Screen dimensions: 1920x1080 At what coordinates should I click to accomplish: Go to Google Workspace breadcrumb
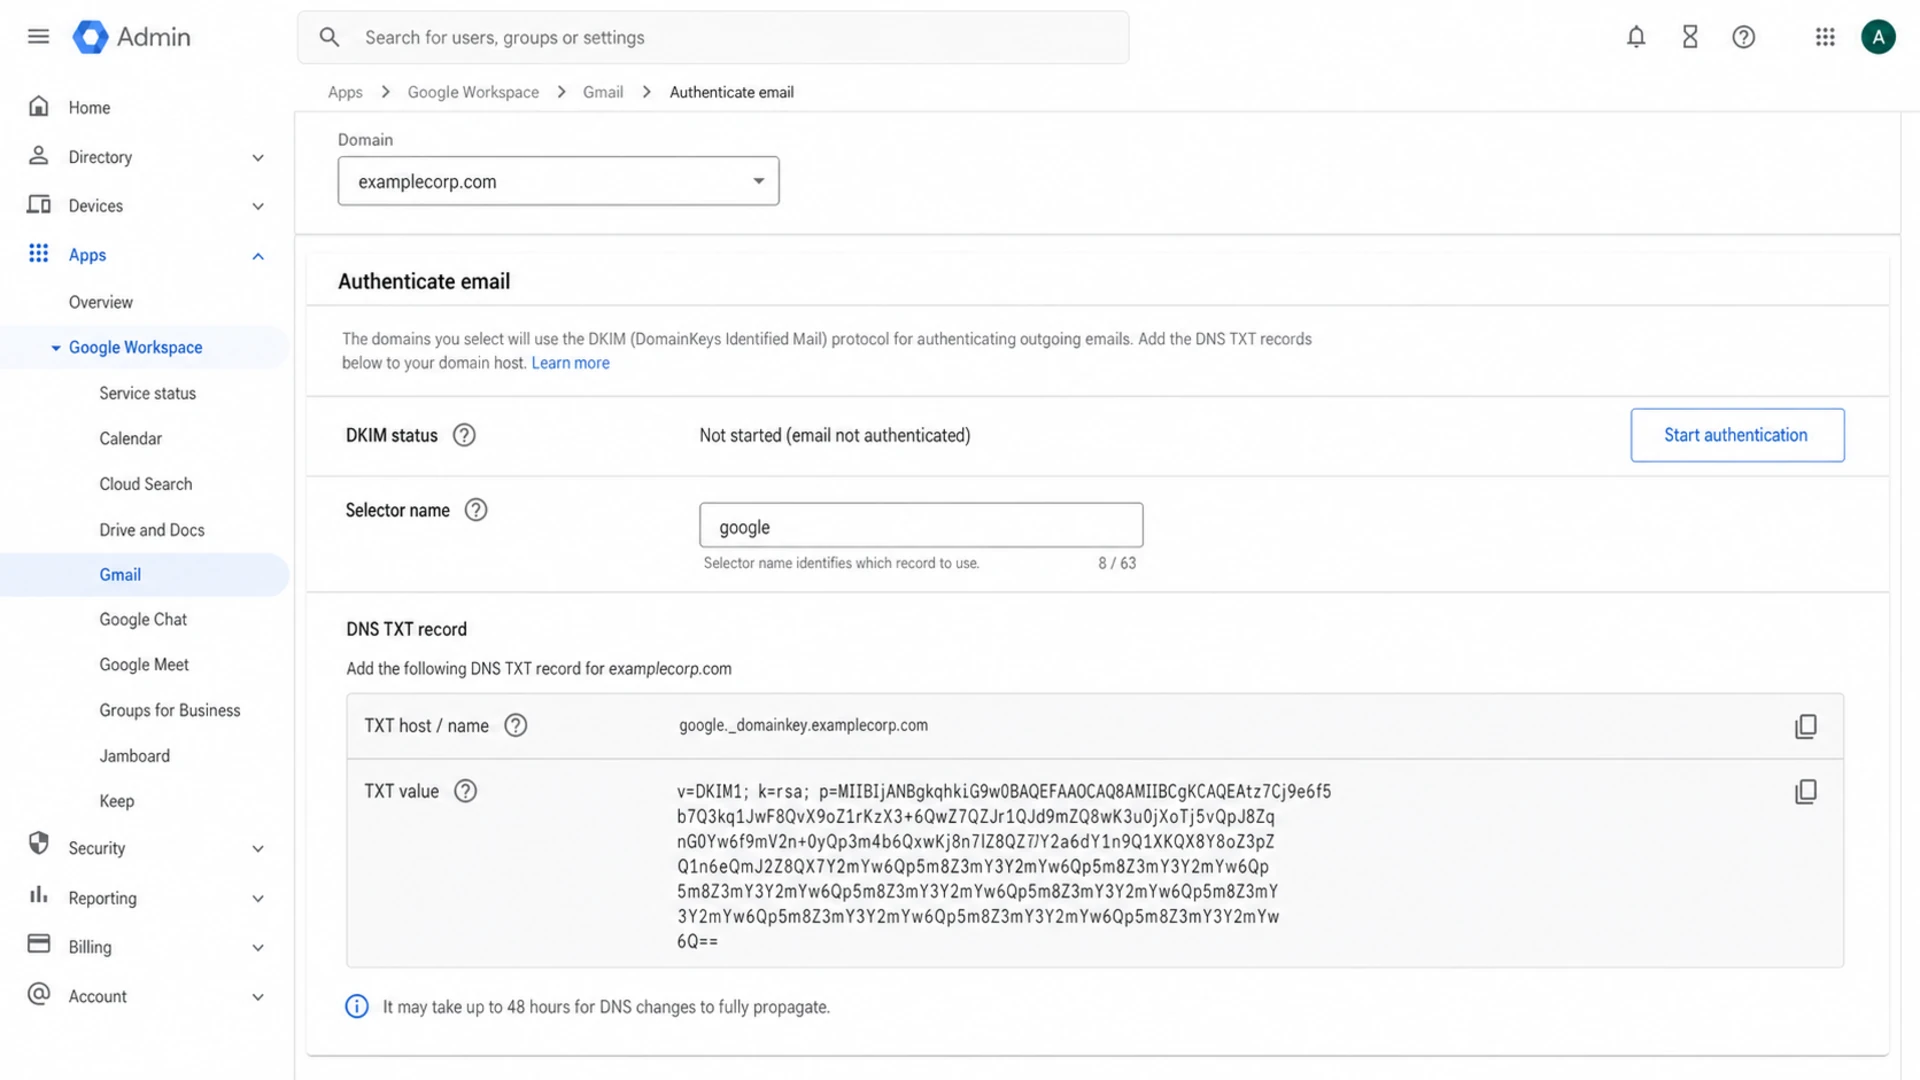473,92
